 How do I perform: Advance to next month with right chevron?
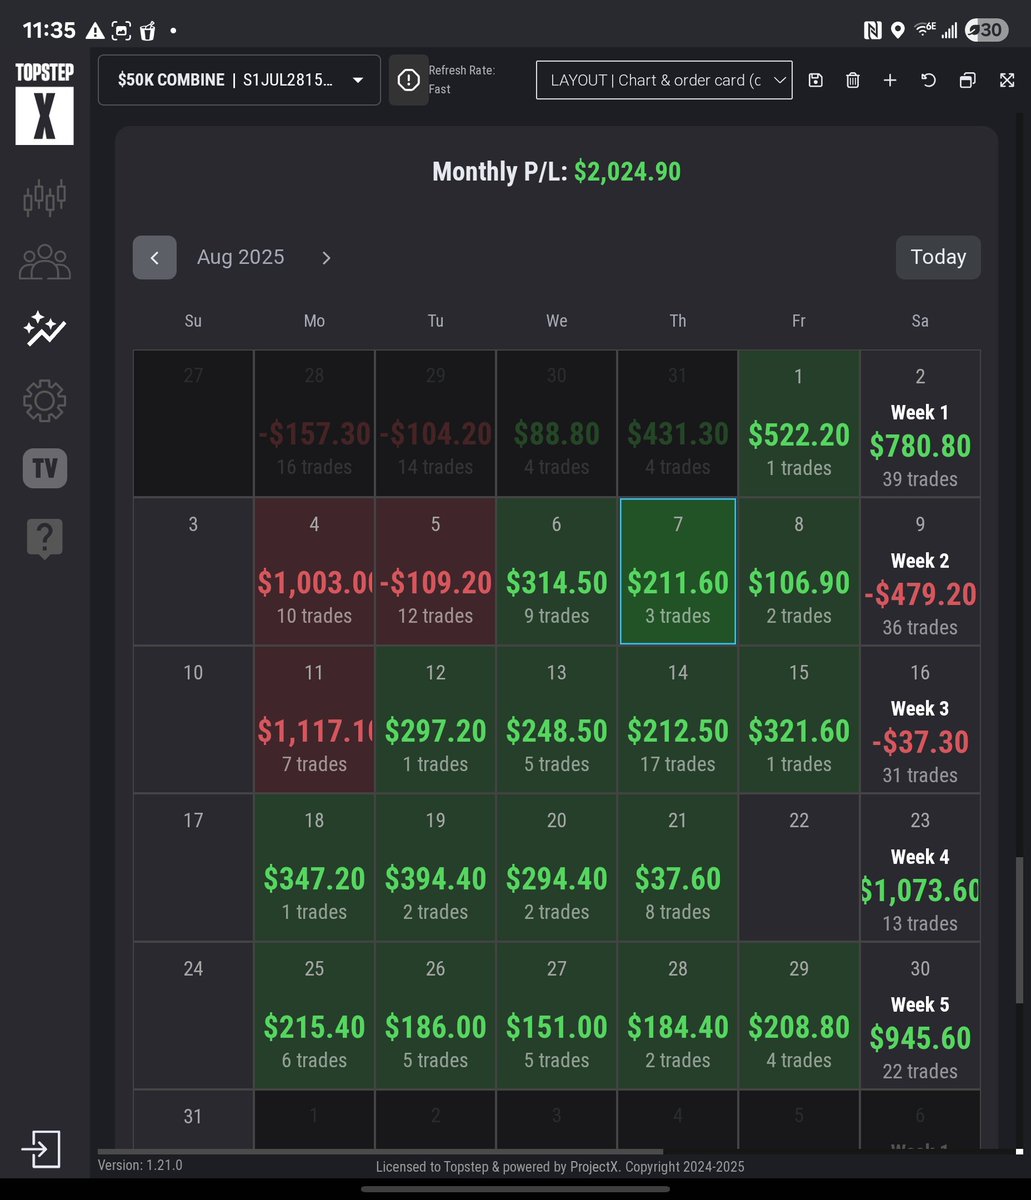326,257
